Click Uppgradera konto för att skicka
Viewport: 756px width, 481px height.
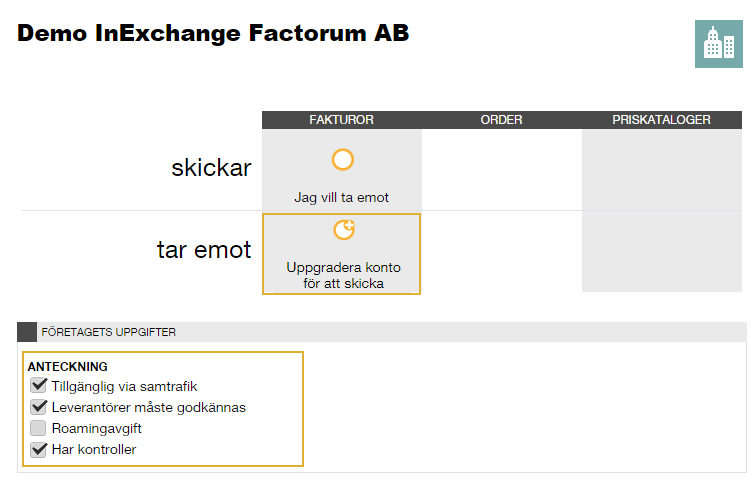343,275
